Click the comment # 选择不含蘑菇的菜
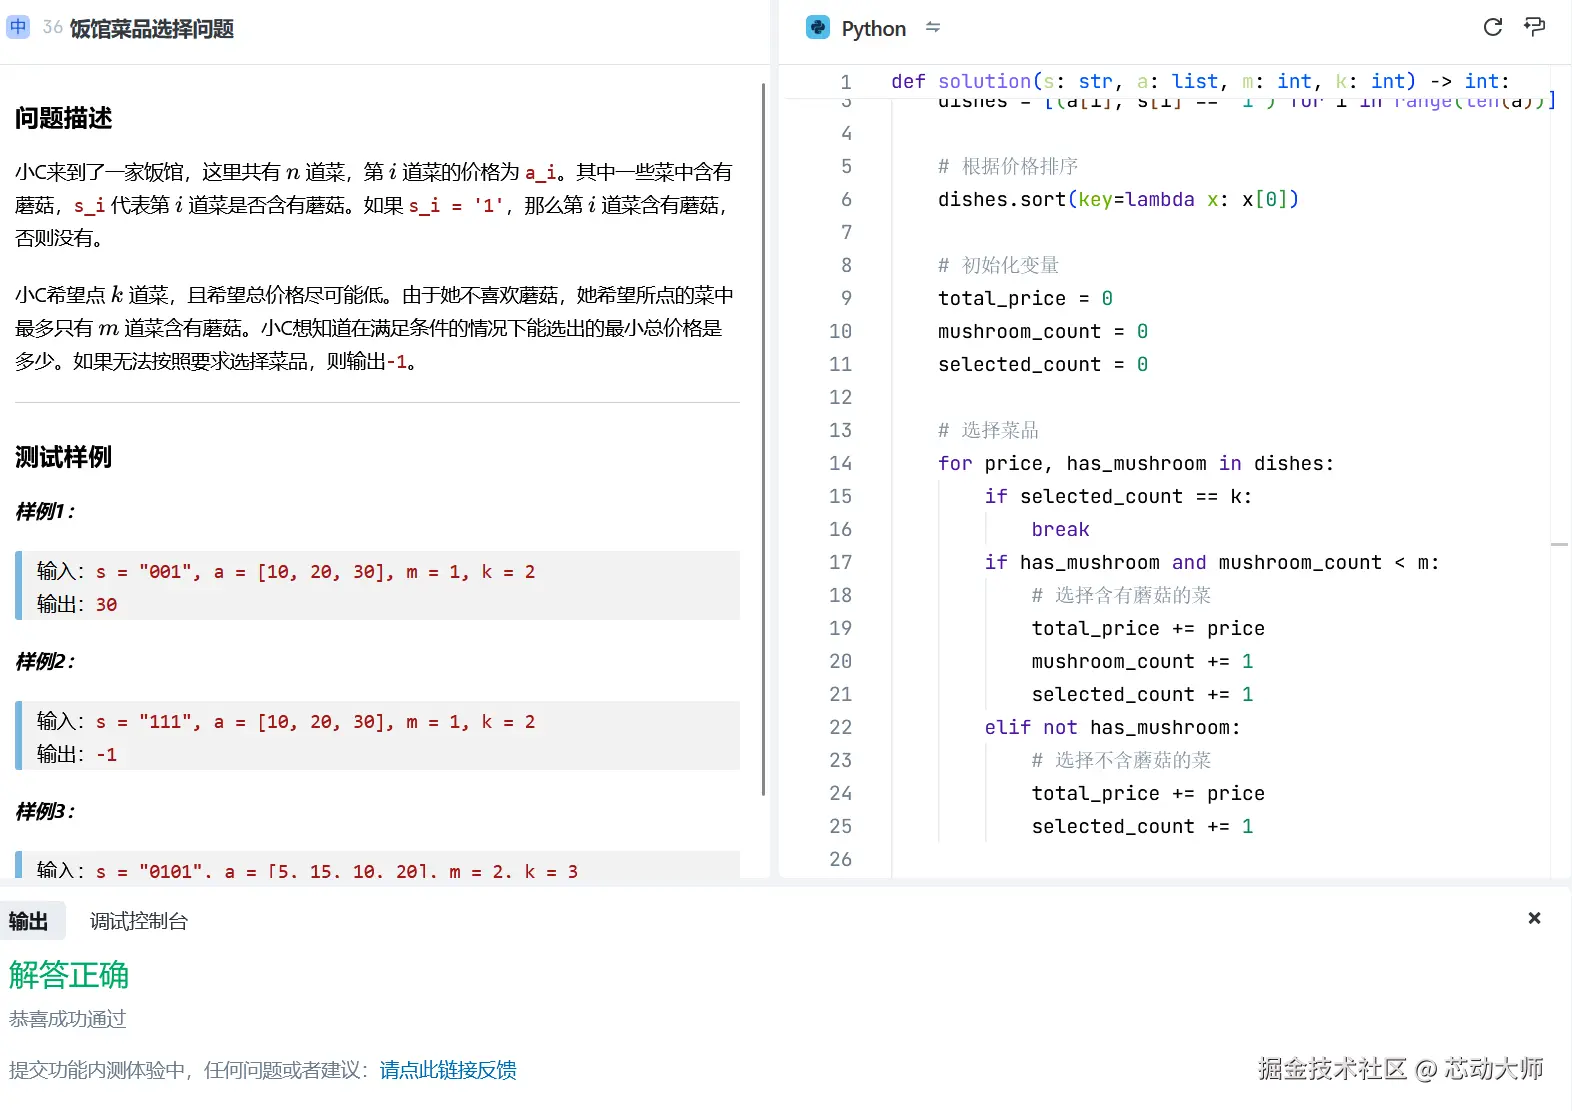Screen dimensions: 1572x1111 click(x=1121, y=760)
